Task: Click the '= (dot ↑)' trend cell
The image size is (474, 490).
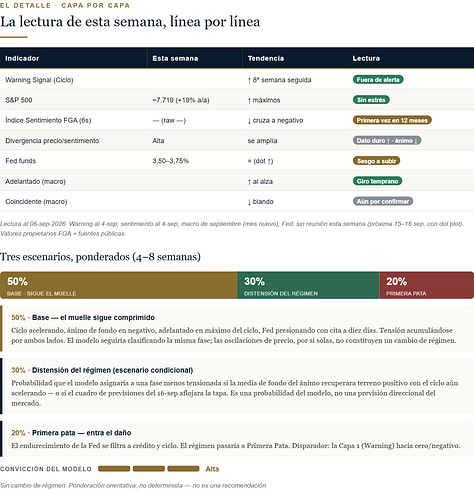Action: click(x=260, y=161)
